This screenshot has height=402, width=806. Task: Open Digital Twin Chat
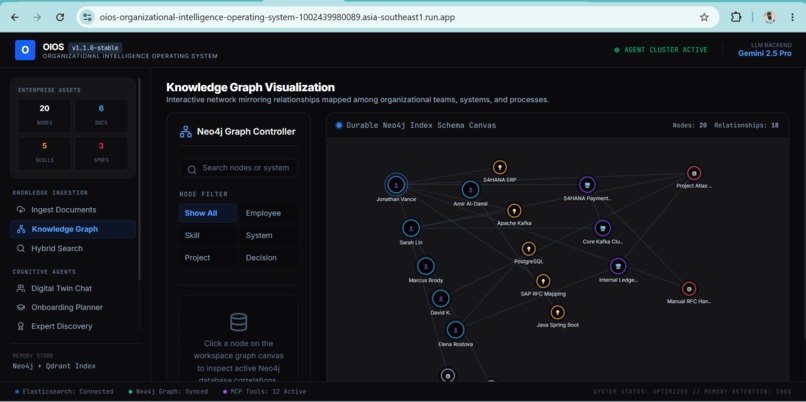coord(72,288)
